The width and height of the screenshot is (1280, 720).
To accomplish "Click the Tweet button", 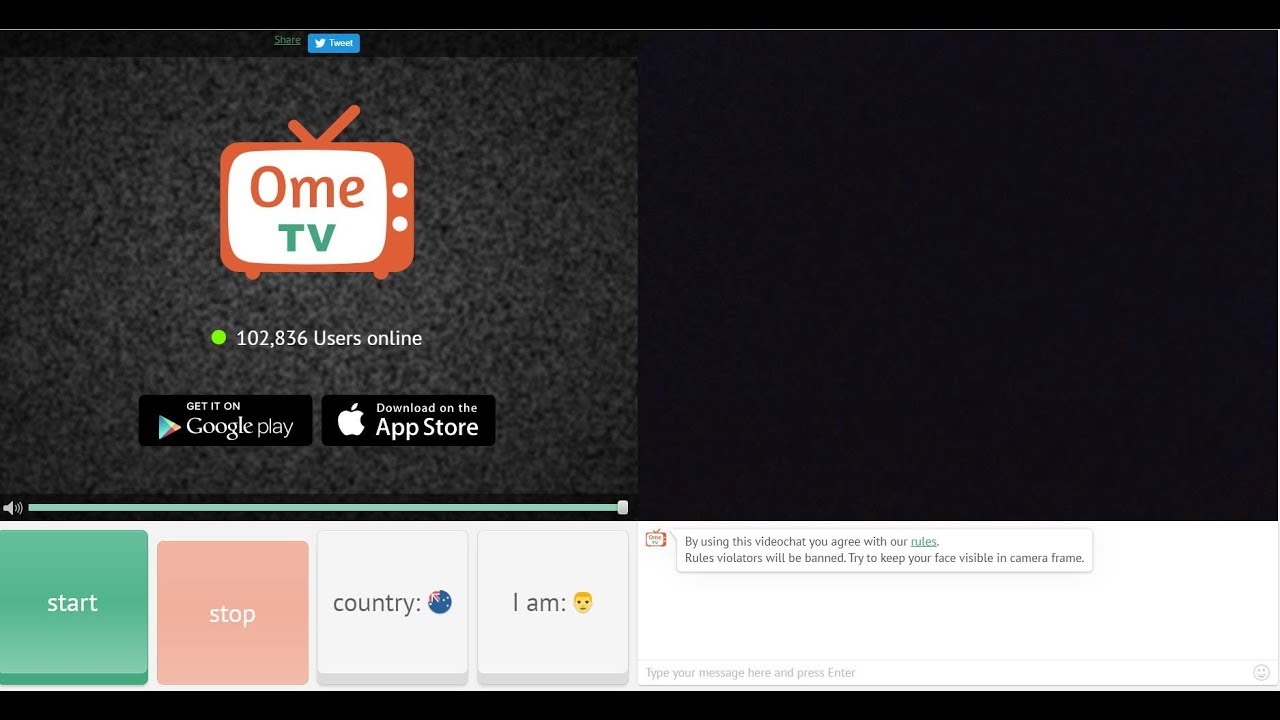I will (333, 43).
